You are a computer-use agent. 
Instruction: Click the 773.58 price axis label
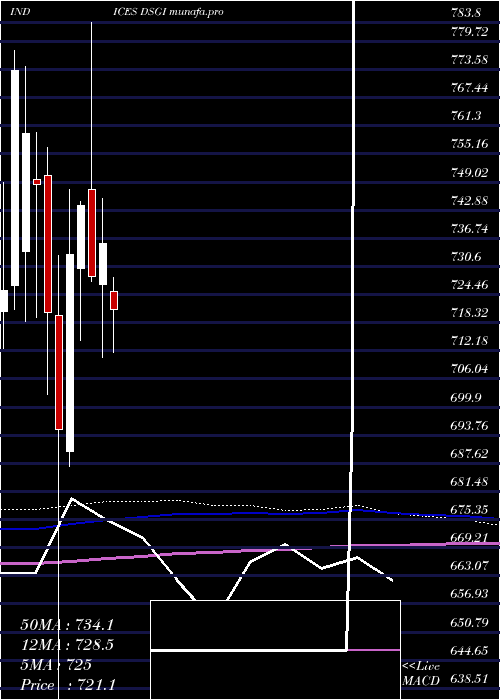tap(469, 59)
